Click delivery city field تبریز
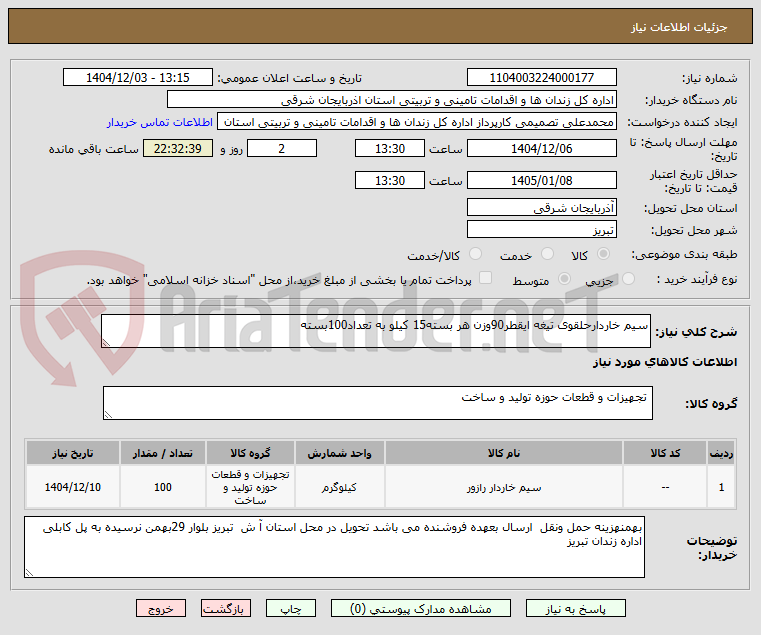 pyautogui.click(x=542, y=230)
